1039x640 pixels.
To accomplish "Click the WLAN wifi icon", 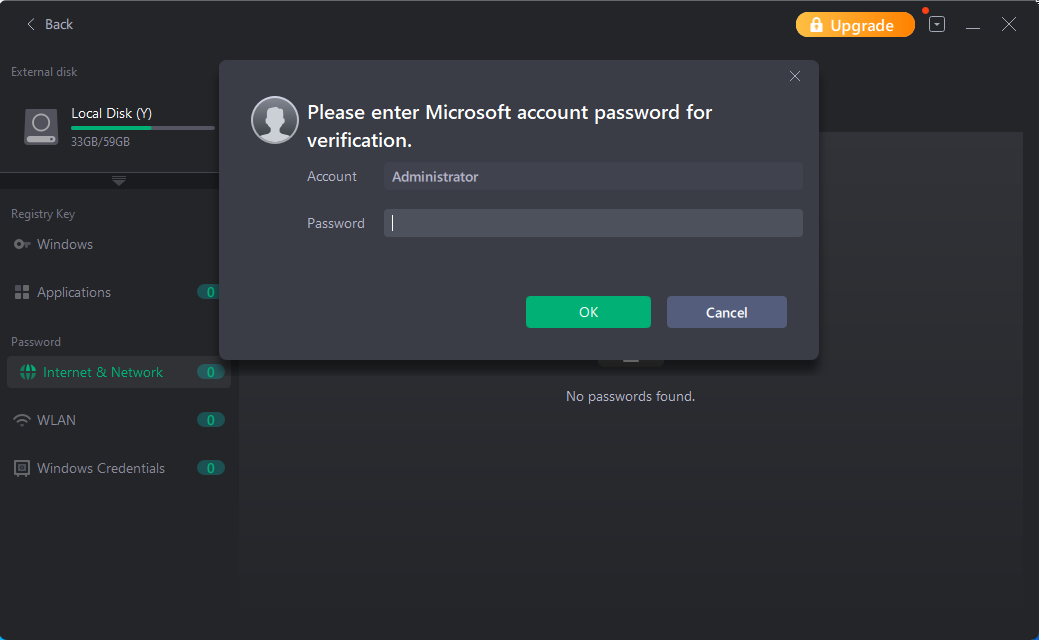I will [x=22, y=420].
